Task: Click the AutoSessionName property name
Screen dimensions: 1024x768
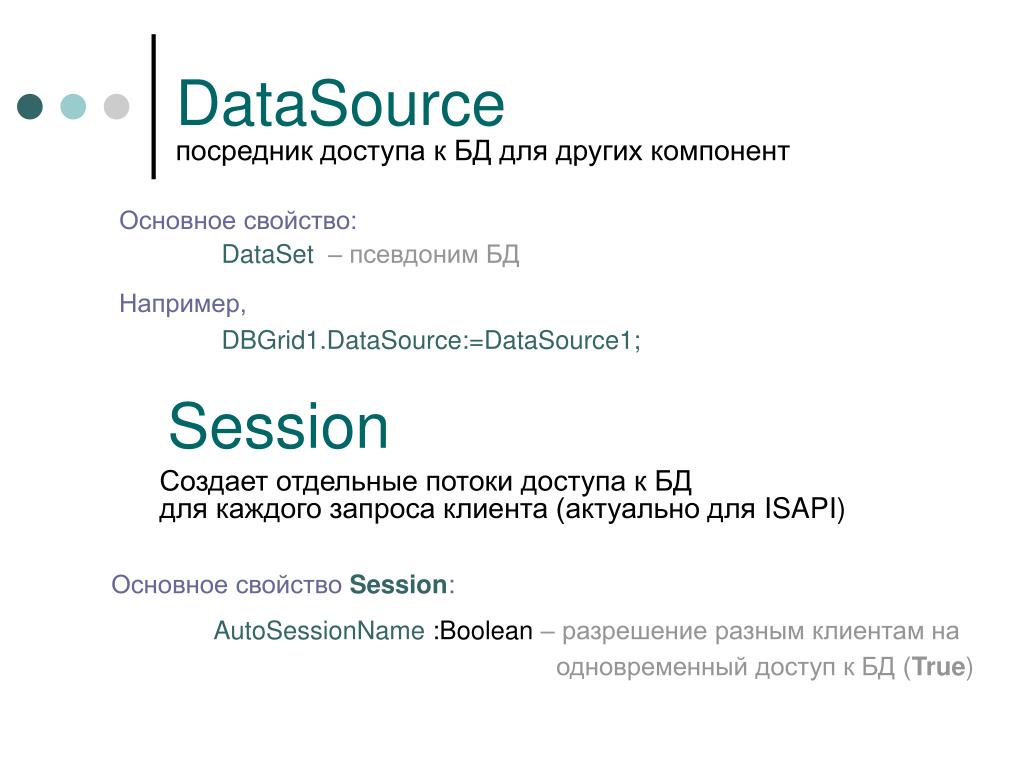Action: [x=319, y=631]
